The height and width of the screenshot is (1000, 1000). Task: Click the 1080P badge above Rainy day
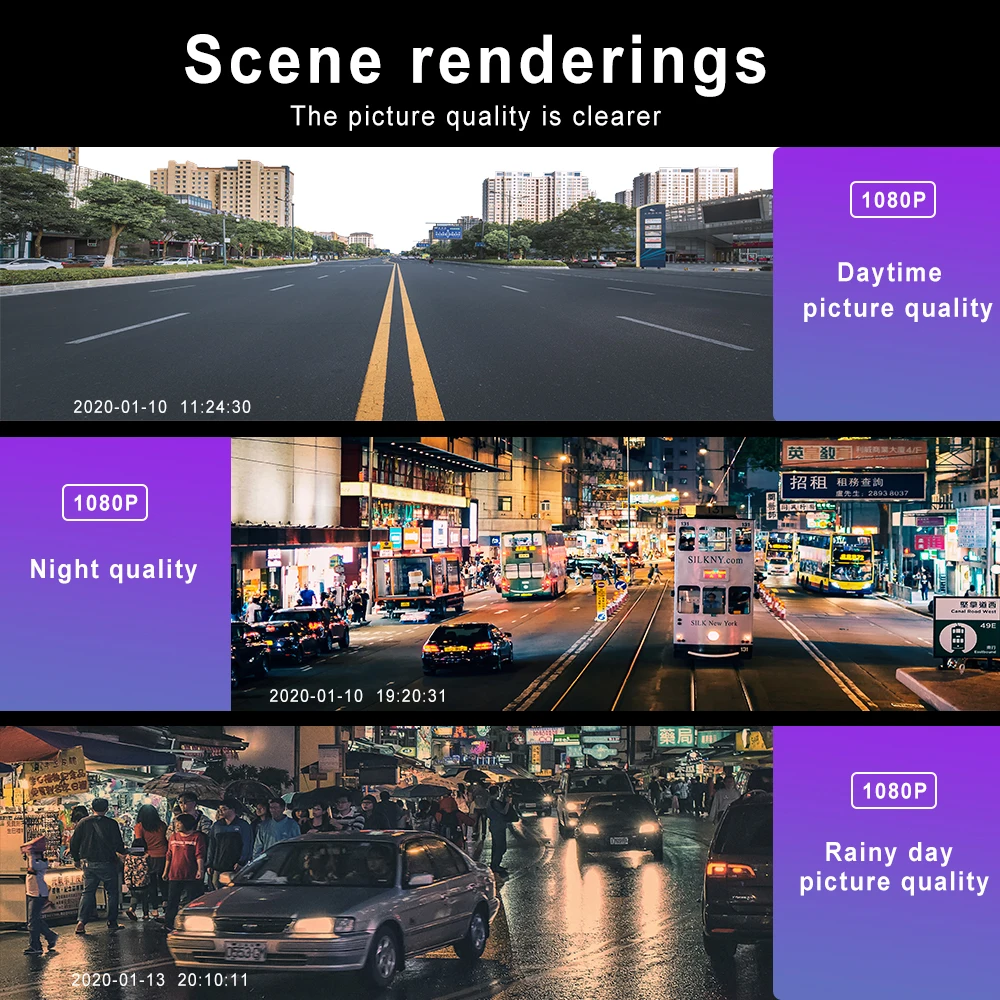click(893, 790)
